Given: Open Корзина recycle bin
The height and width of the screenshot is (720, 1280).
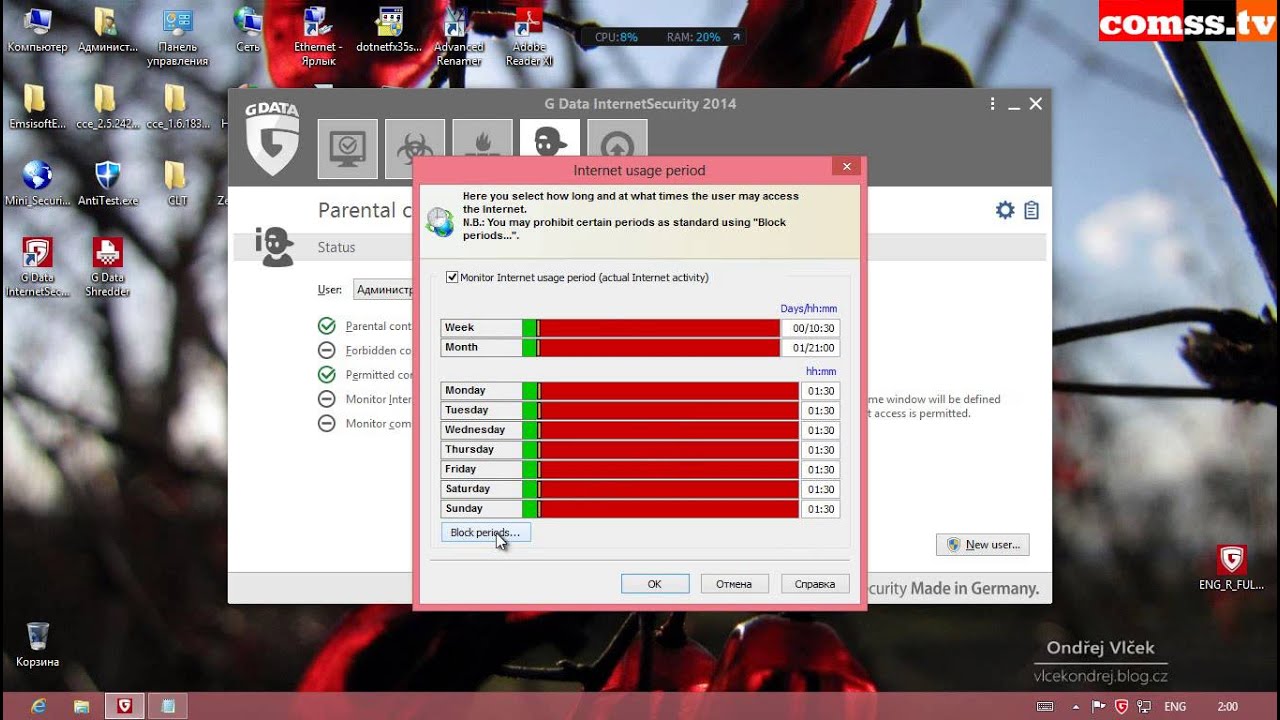Looking at the screenshot, I should click(x=37, y=645).
